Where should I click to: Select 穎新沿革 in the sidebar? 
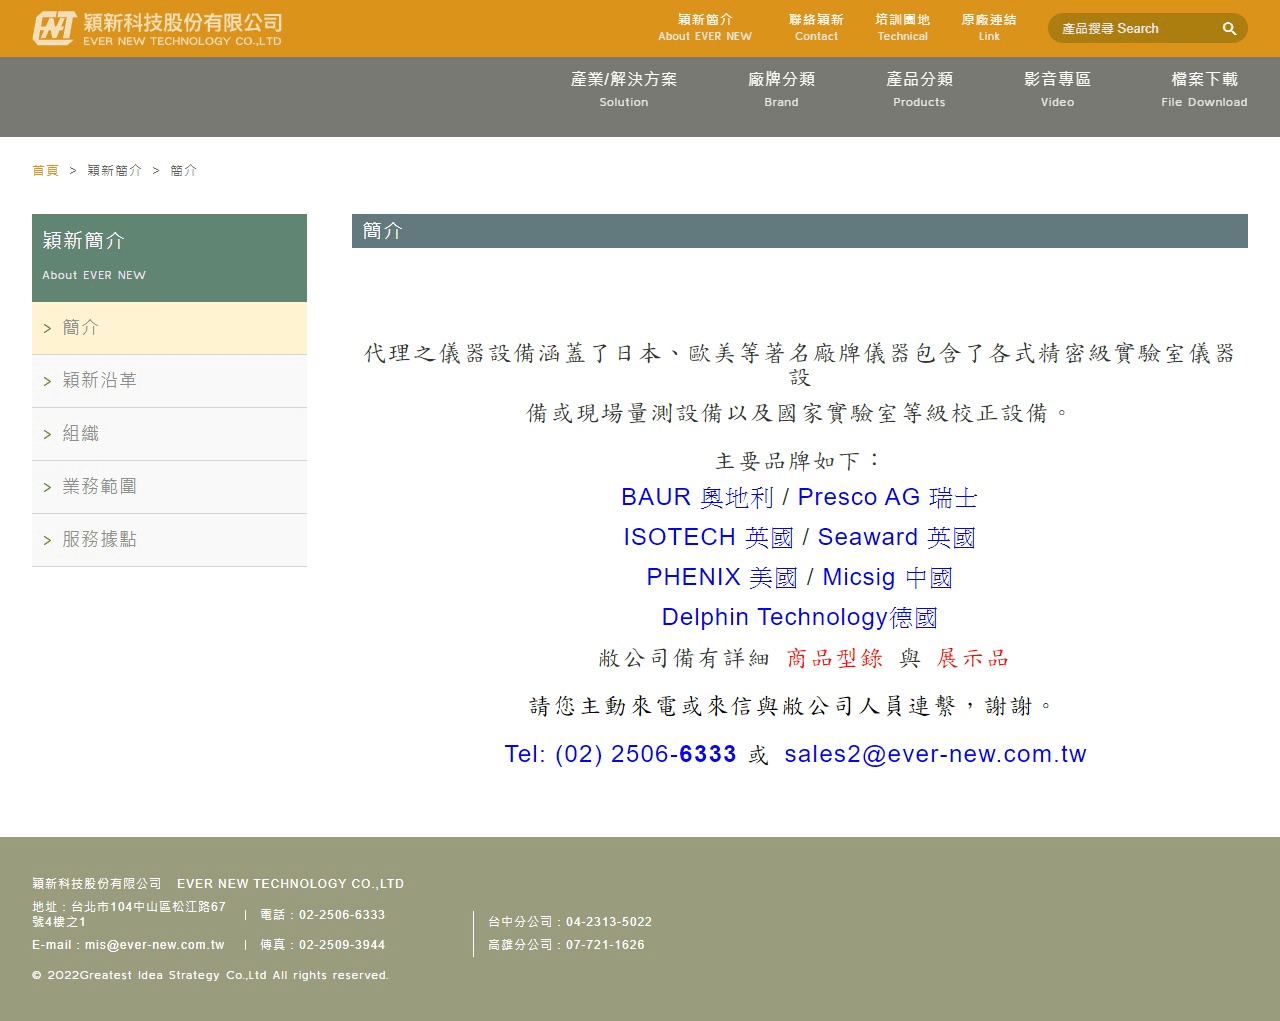tap(169, 381)
